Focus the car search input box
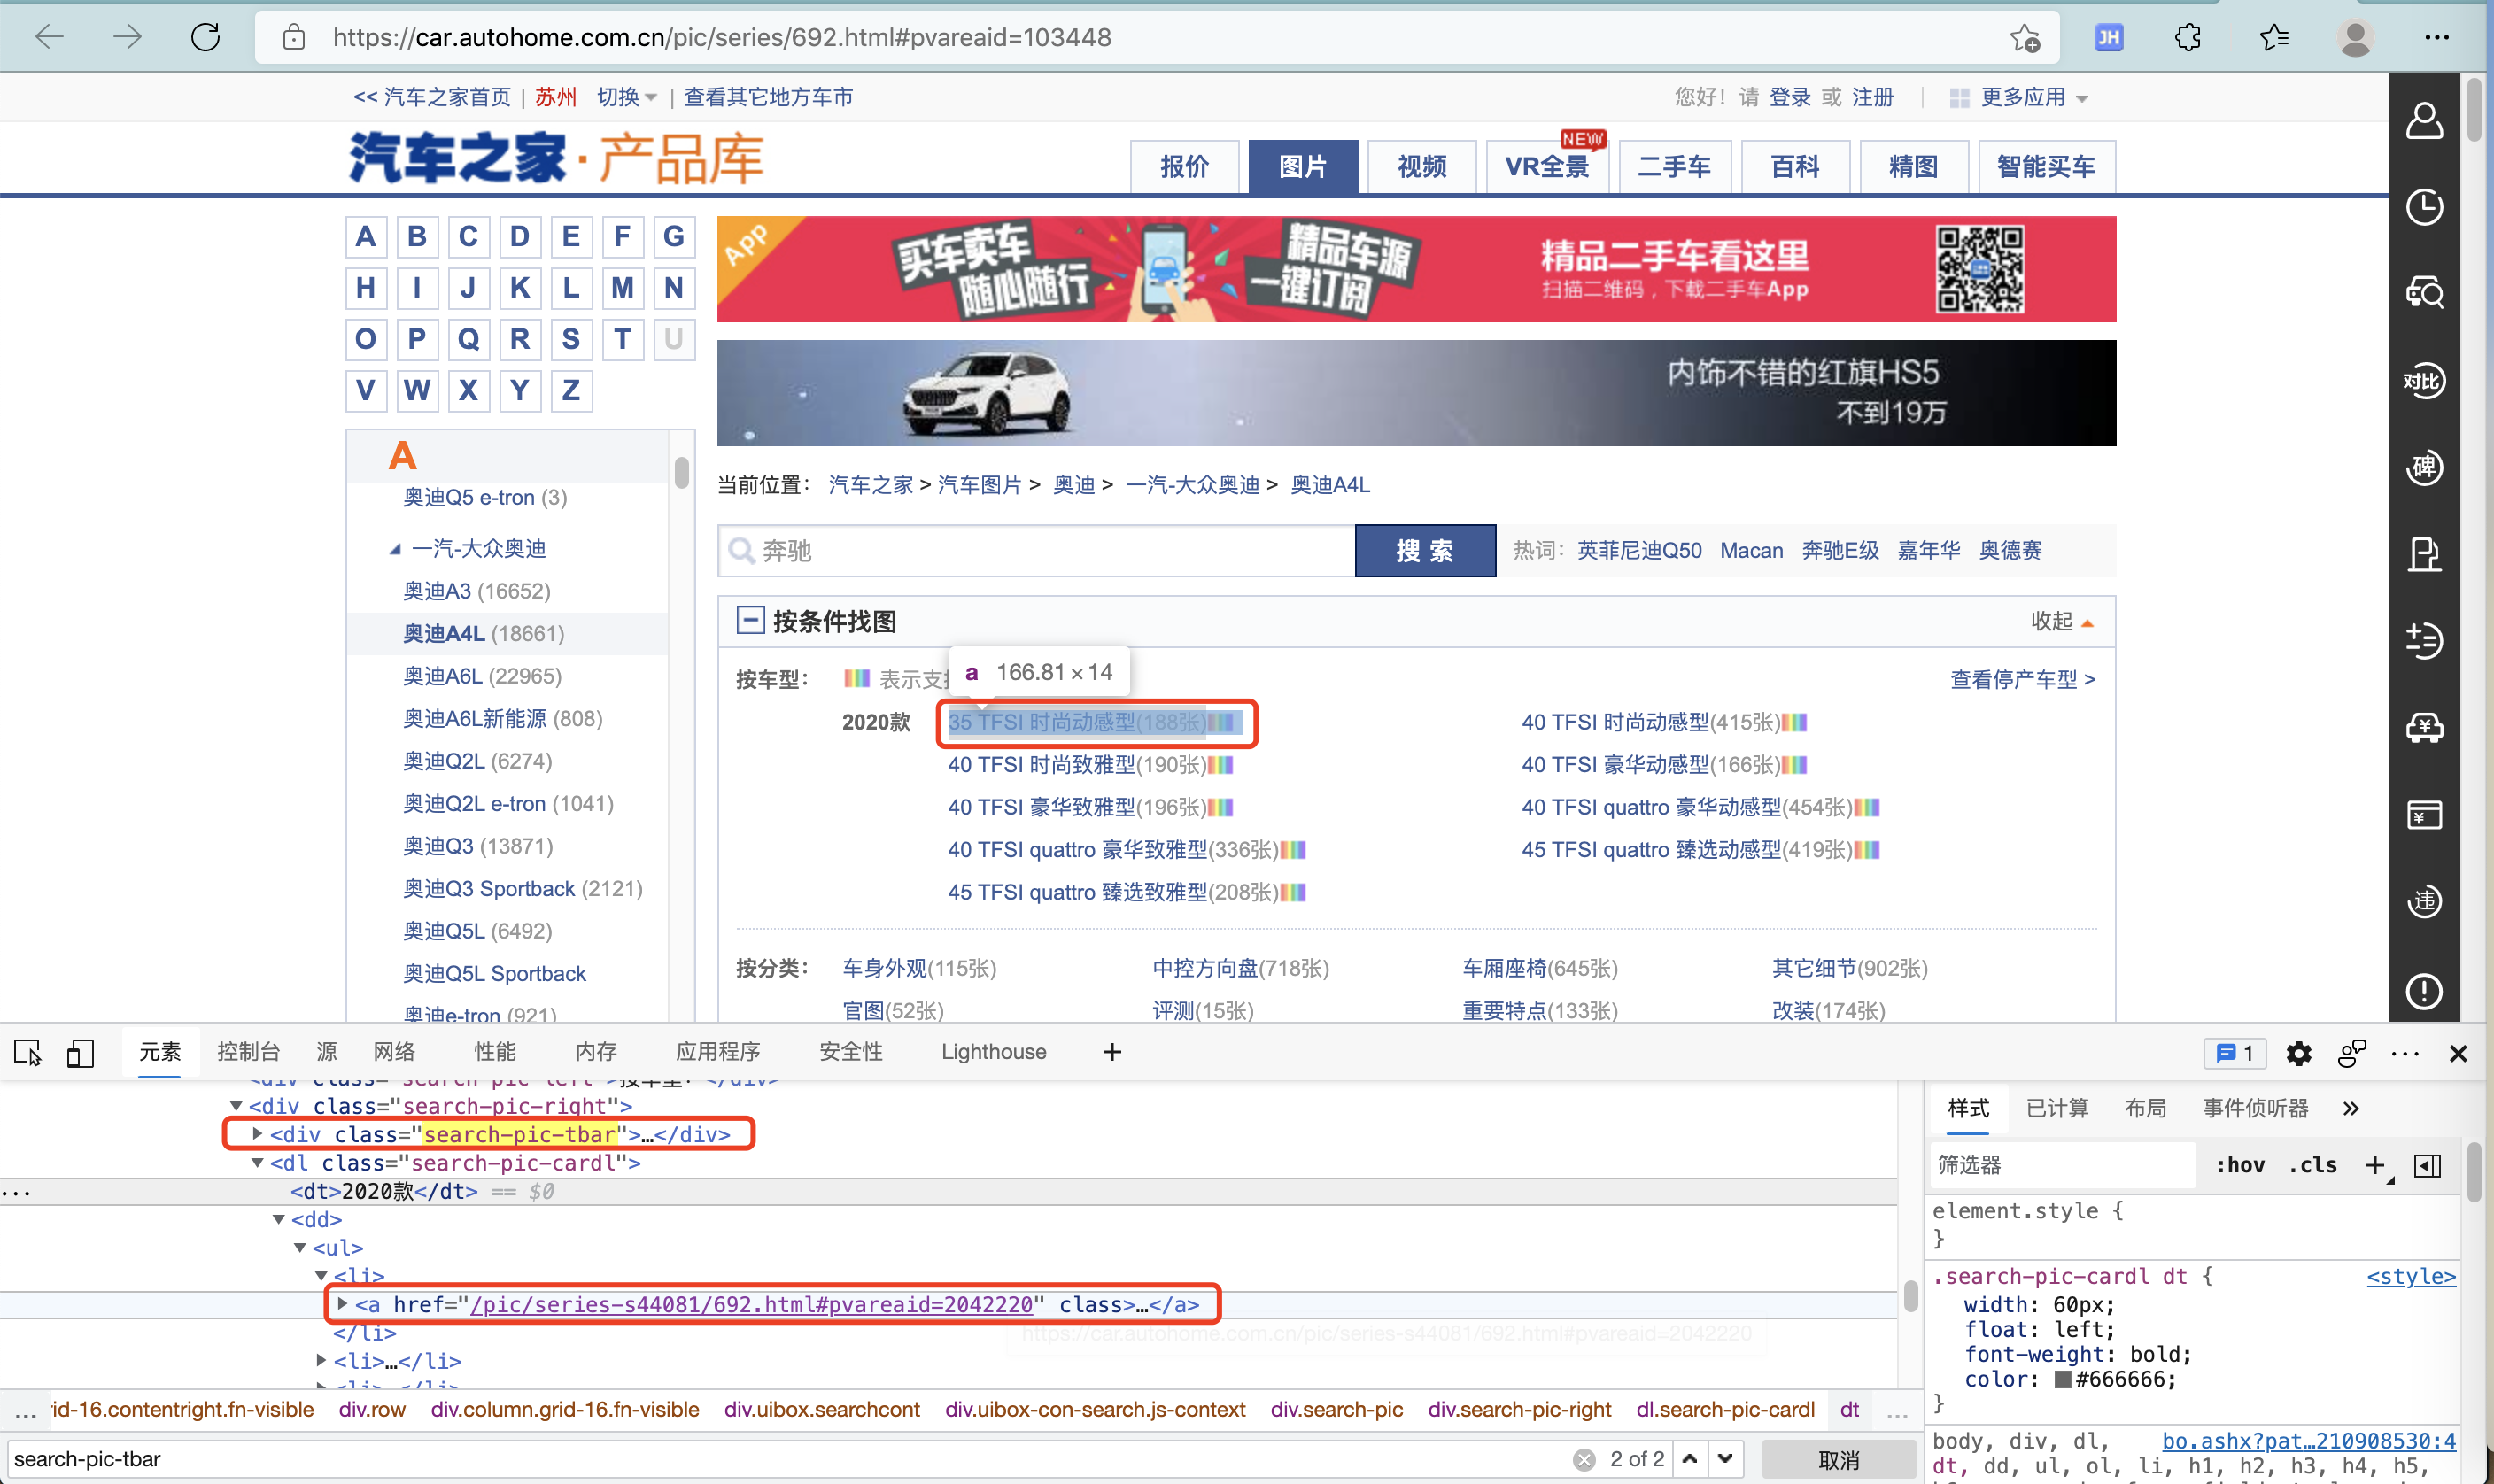The image size is (2494, 1484). pos(1037,551)
